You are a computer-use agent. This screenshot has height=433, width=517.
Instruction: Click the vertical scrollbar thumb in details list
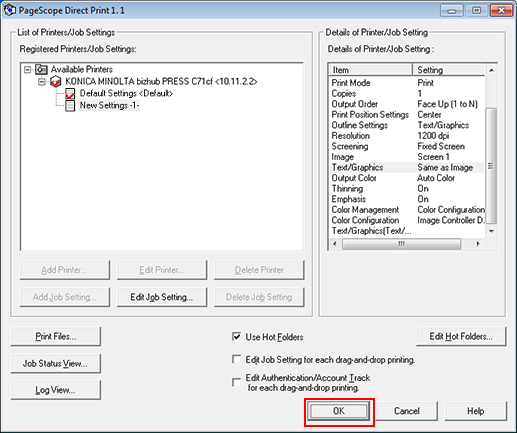491,166
